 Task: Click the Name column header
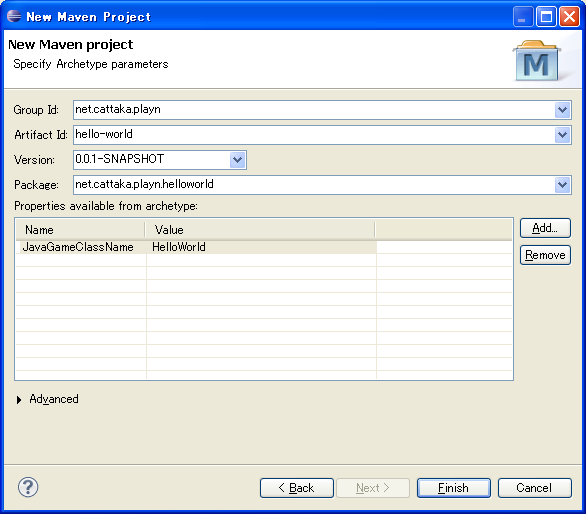coord(80,230)
